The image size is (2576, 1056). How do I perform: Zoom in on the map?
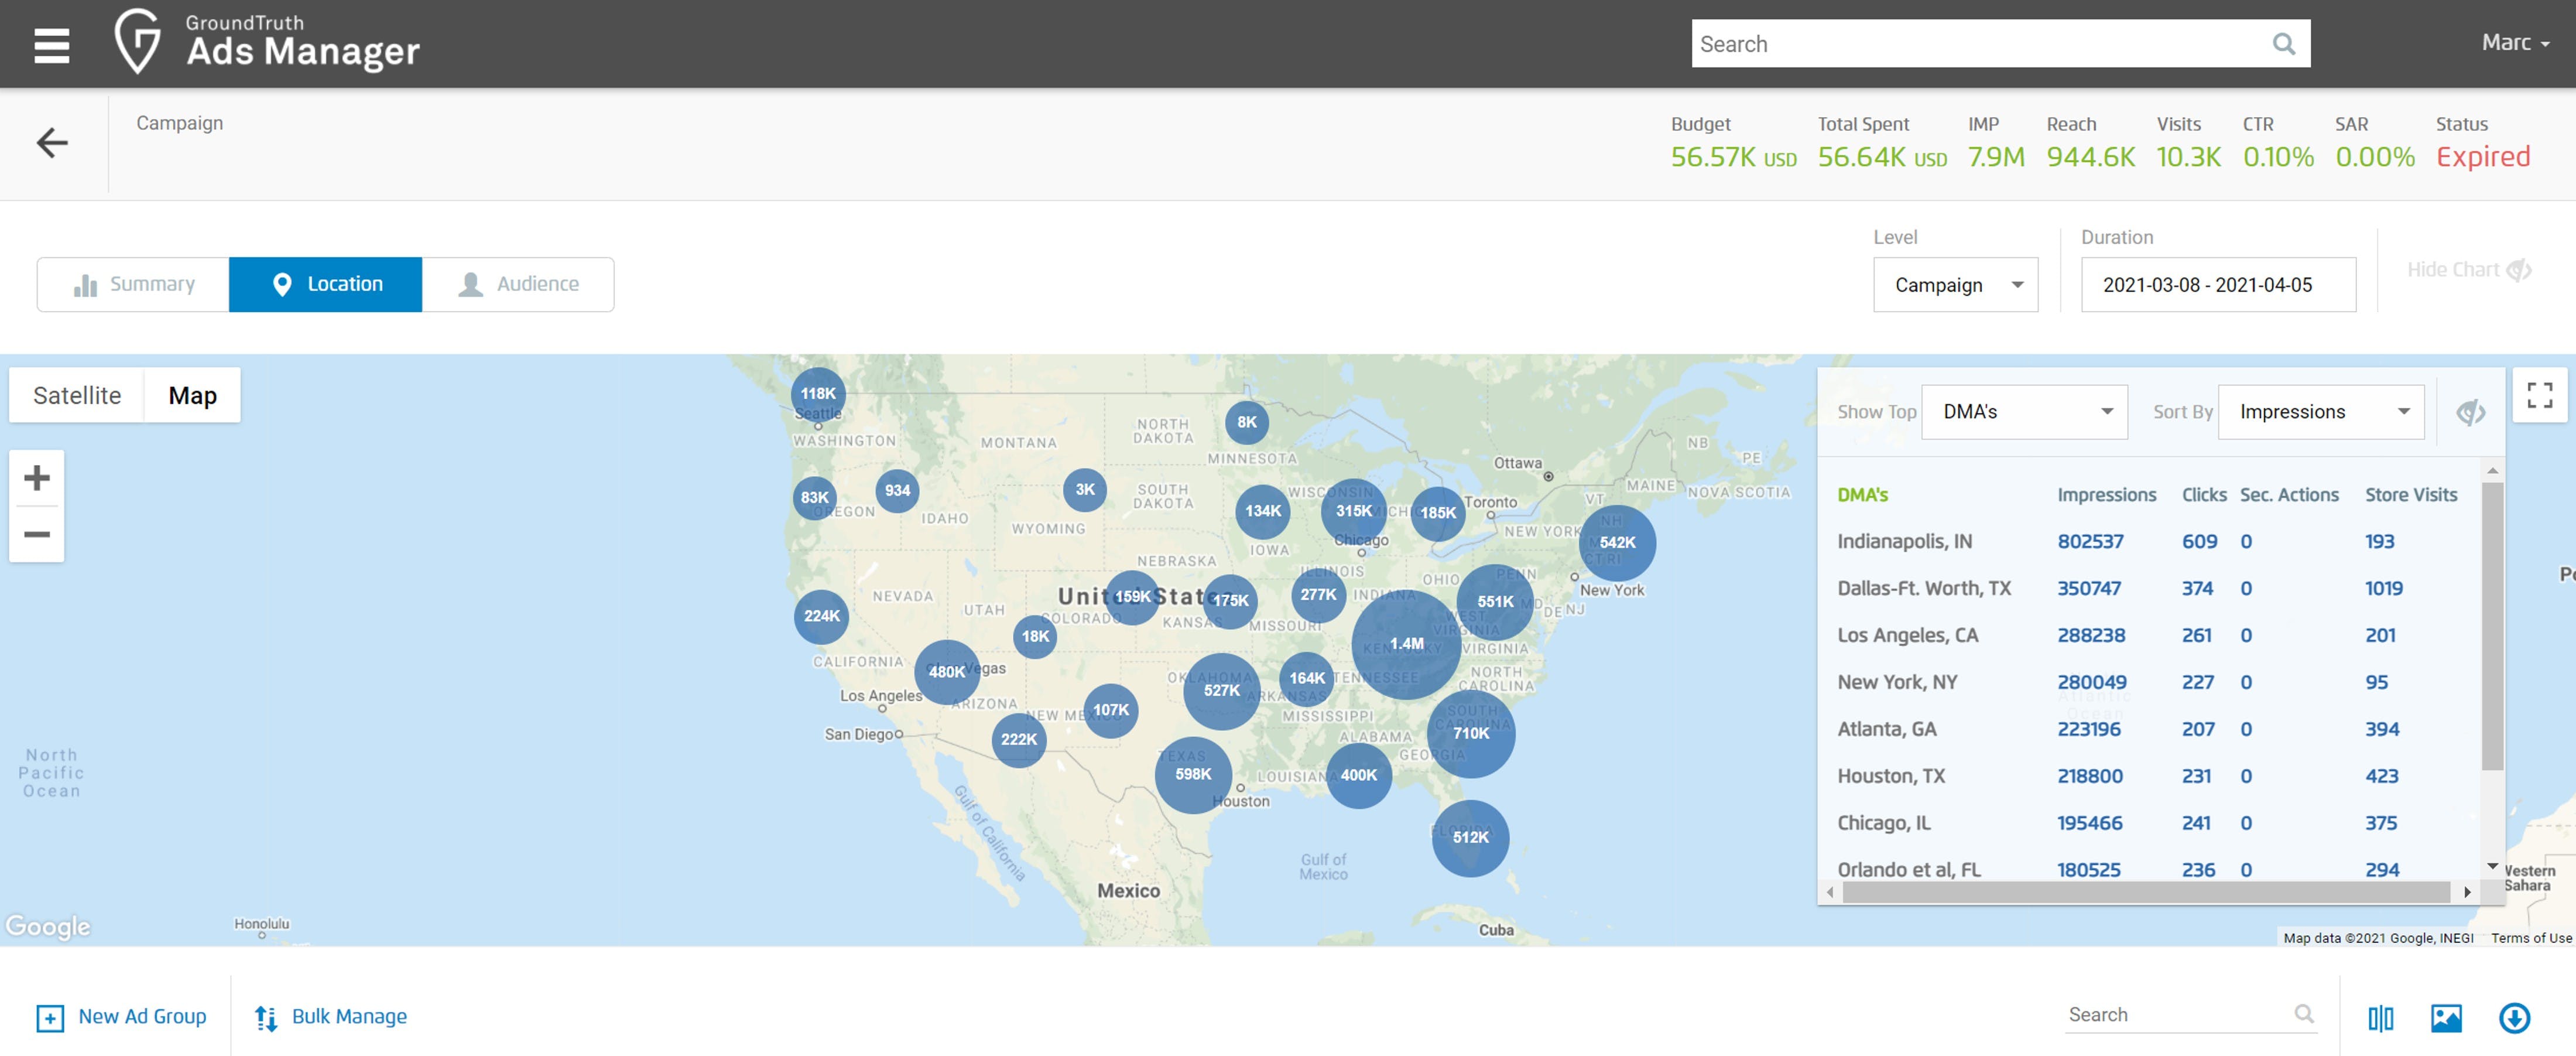(x=37, y=478)
